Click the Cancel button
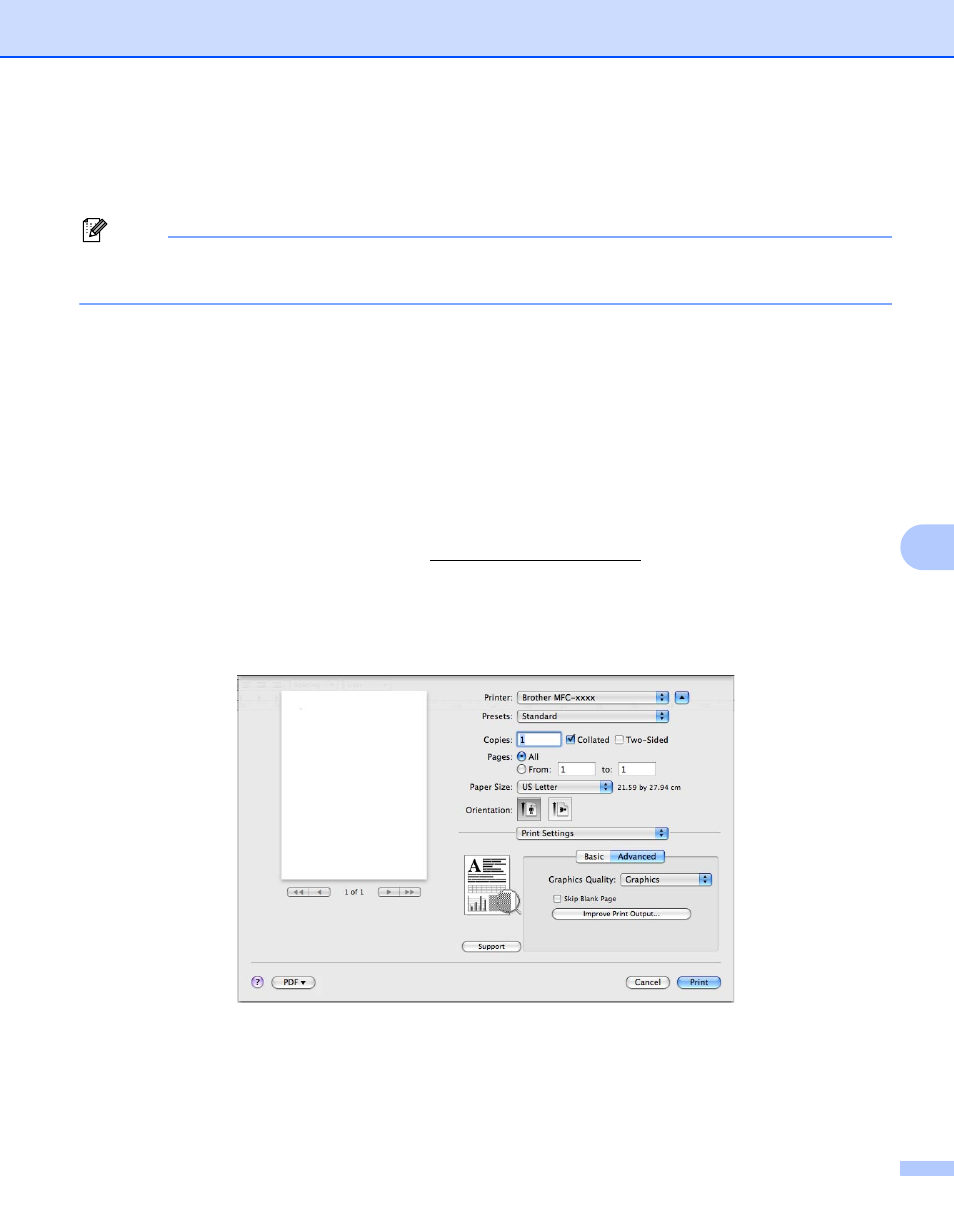This screenshot has height=1231, width=954. pyautogui.click(x=647, y=982)
